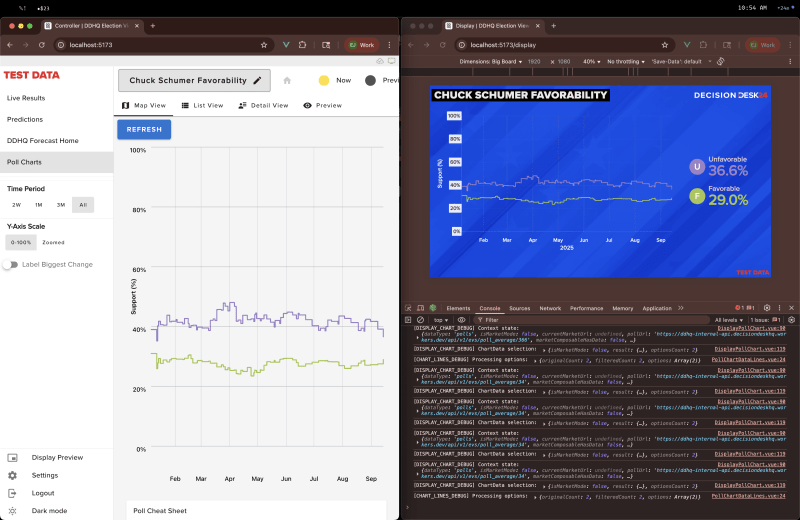Click the home icon in Controller toolbar
The image size is (800, 520).
(287, 80)
